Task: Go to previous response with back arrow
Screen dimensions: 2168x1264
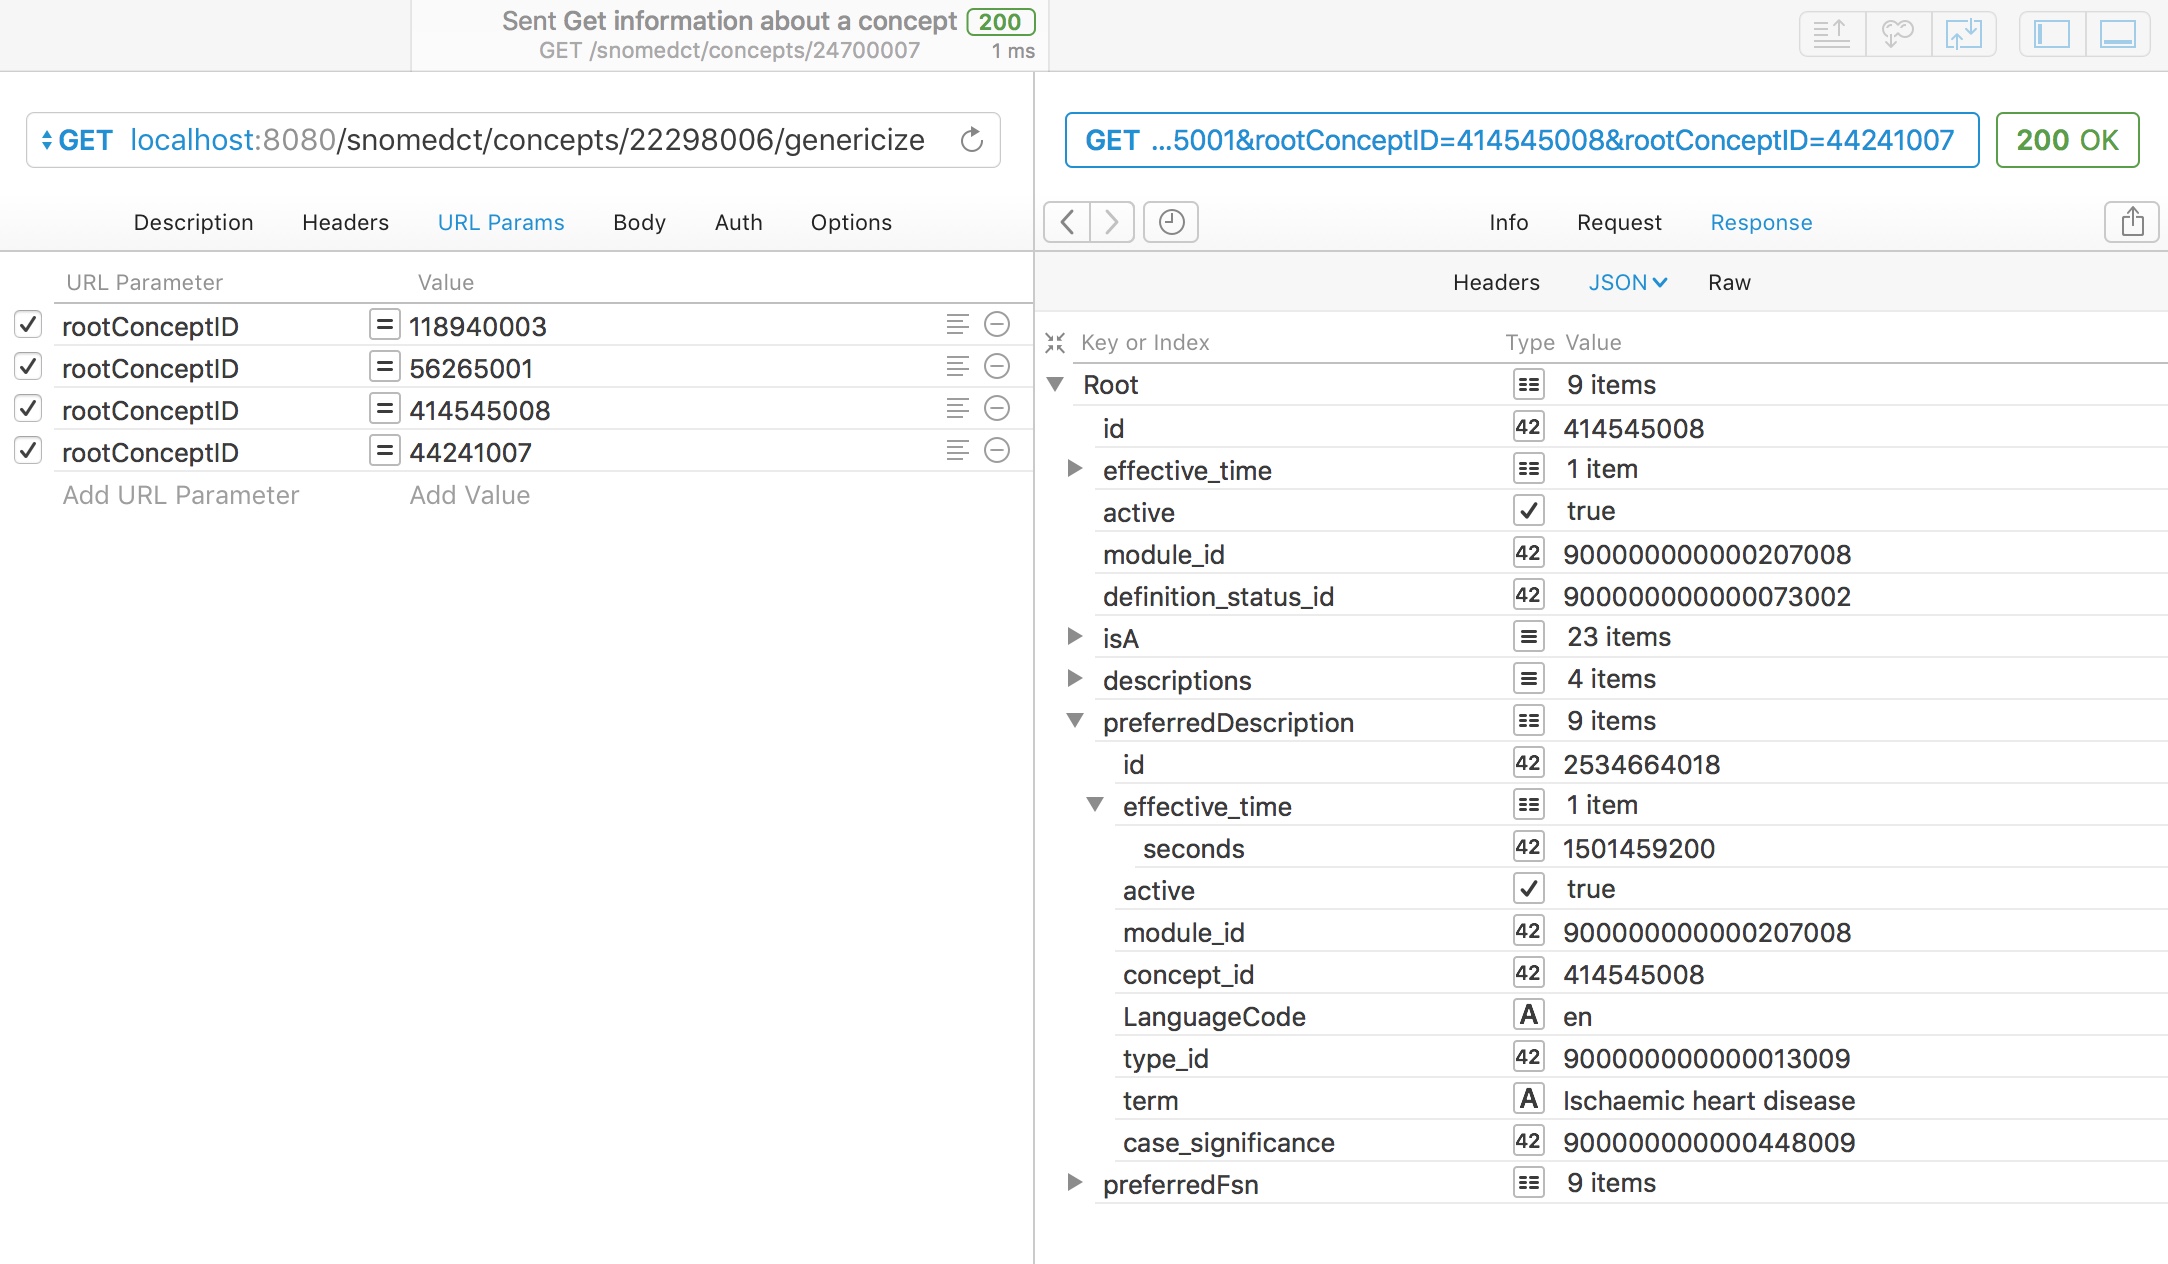Action: 1067,222
